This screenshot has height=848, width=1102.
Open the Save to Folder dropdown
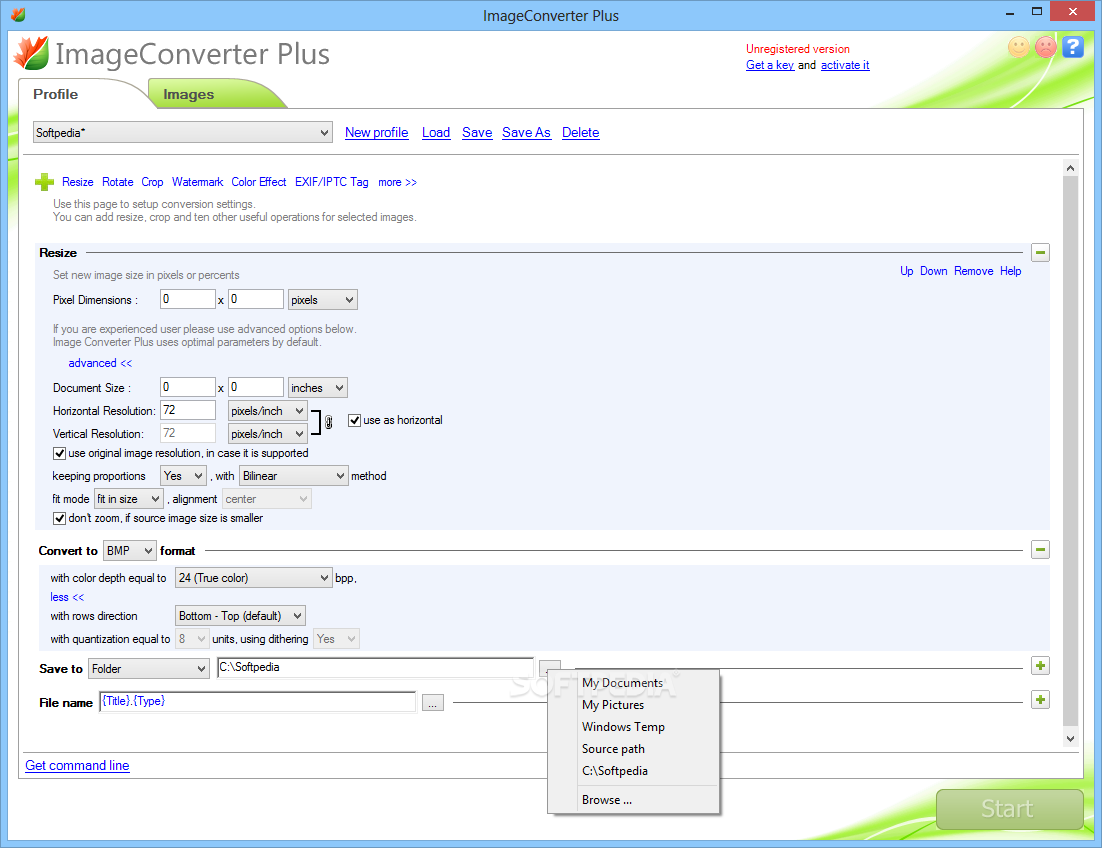pyautogui.click(x=149, y=669)
